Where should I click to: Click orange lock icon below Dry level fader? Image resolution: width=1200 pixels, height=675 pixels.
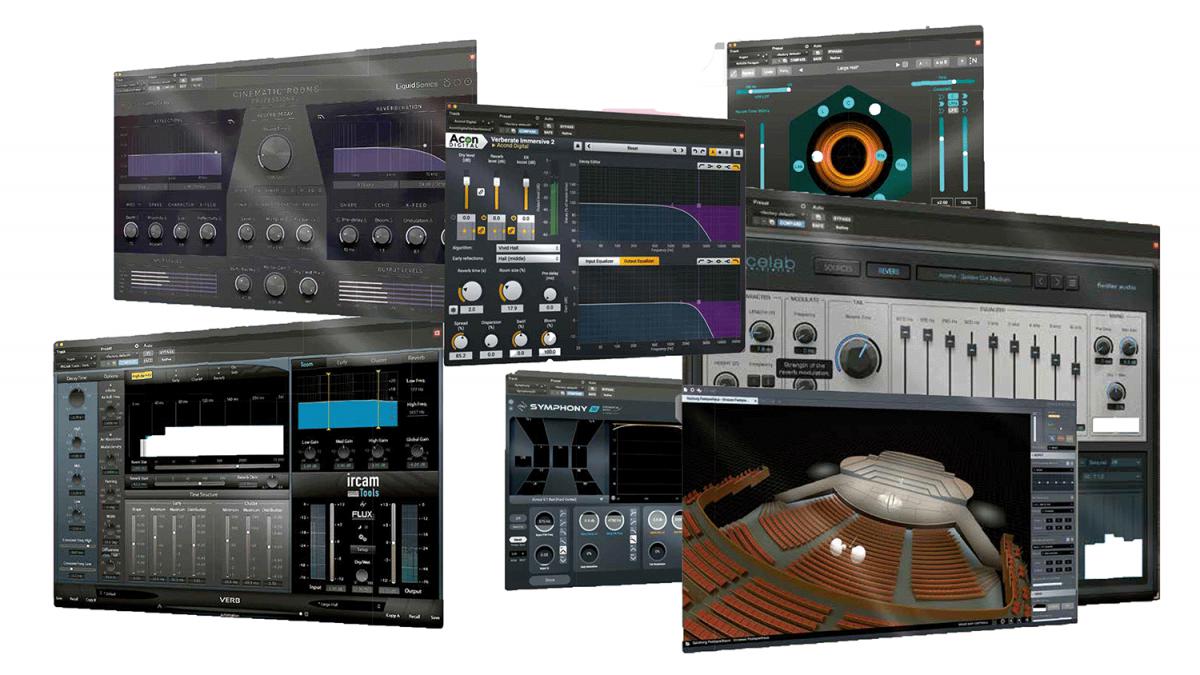click(x=481, y=230)
